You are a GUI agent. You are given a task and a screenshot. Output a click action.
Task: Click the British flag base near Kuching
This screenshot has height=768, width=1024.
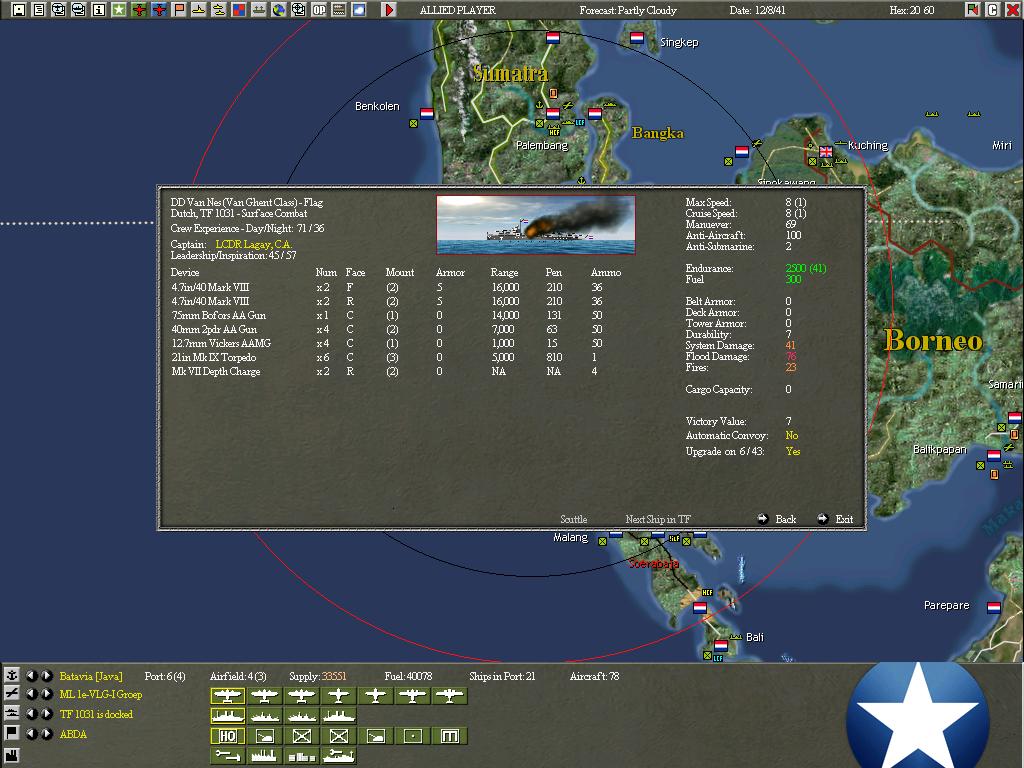[826, 152]
